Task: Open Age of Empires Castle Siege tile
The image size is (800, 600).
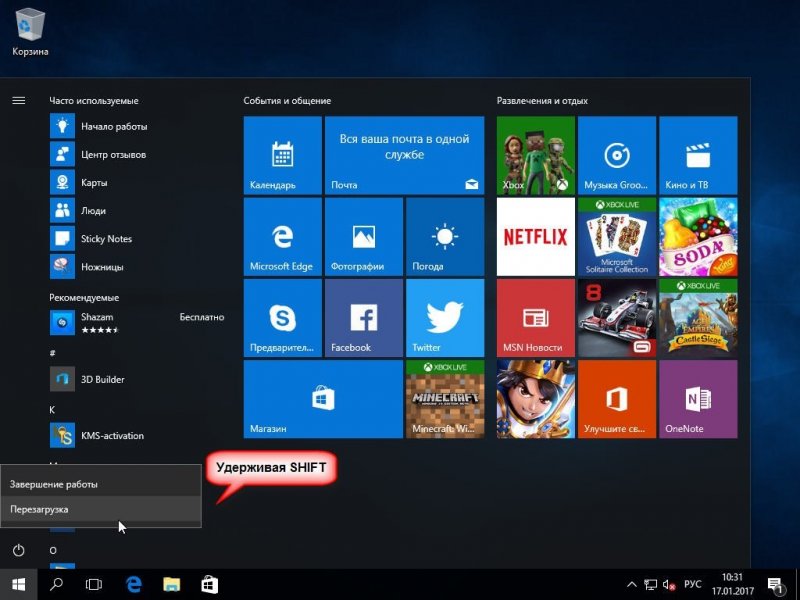Action: [698, 318]
